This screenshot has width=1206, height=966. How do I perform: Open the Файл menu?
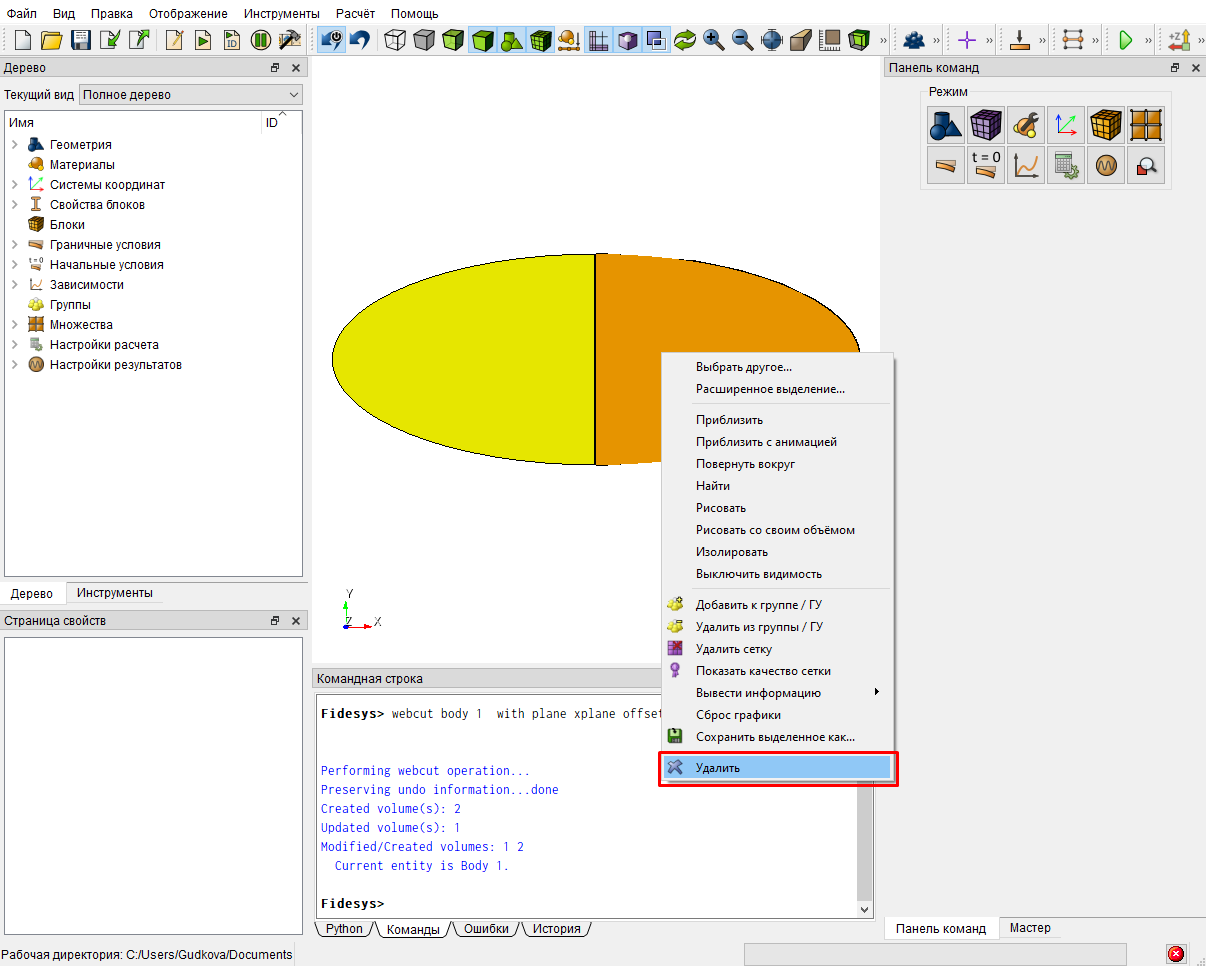click(x=22, y=13)
